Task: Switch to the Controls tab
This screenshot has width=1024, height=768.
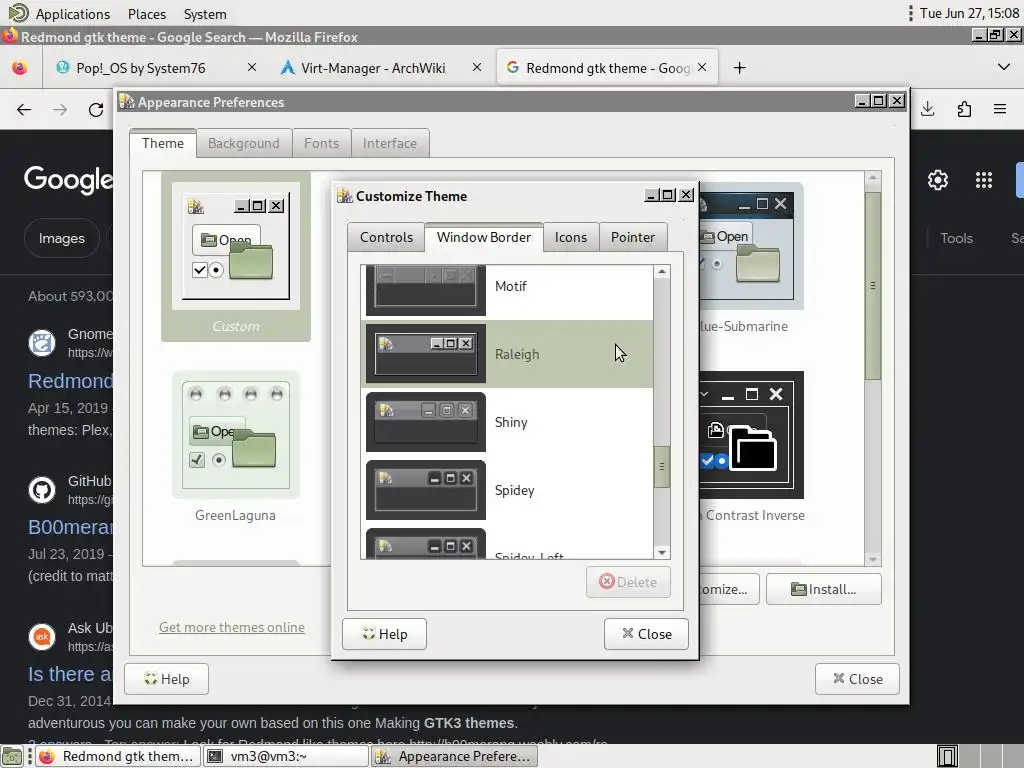Action: click(x=386, y=237)
